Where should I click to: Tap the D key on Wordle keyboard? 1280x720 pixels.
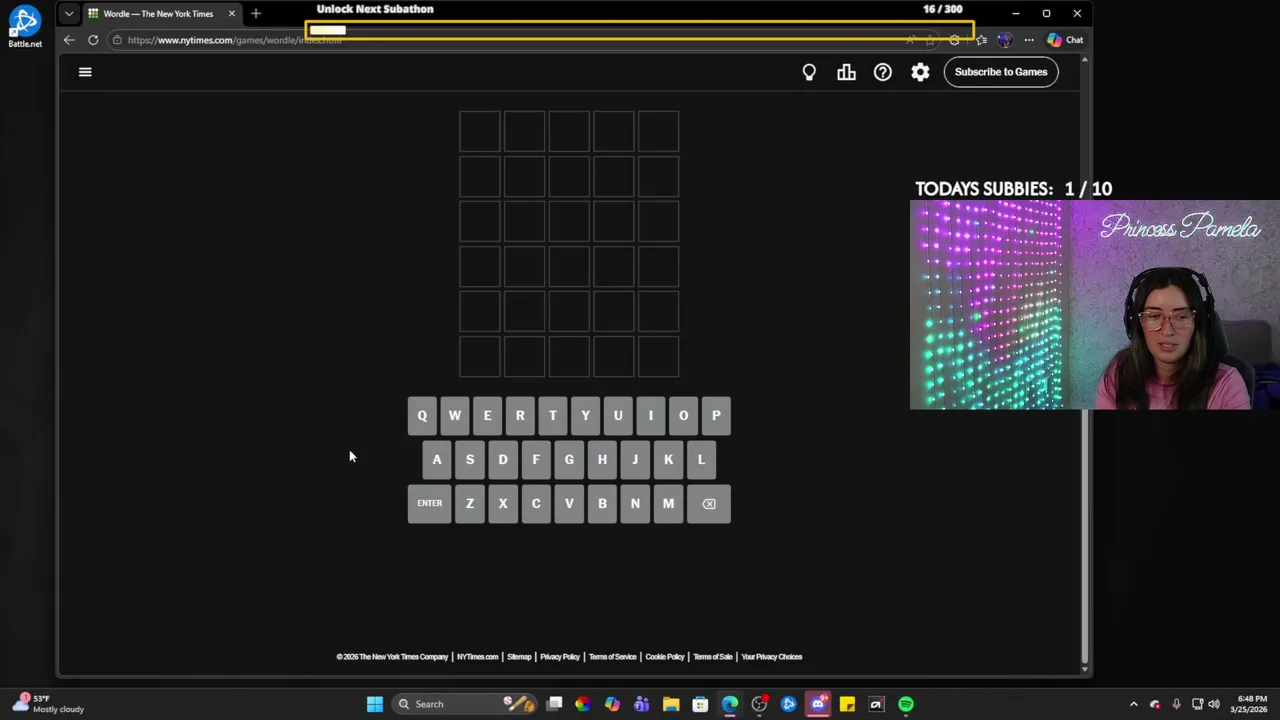coord(503,460)
